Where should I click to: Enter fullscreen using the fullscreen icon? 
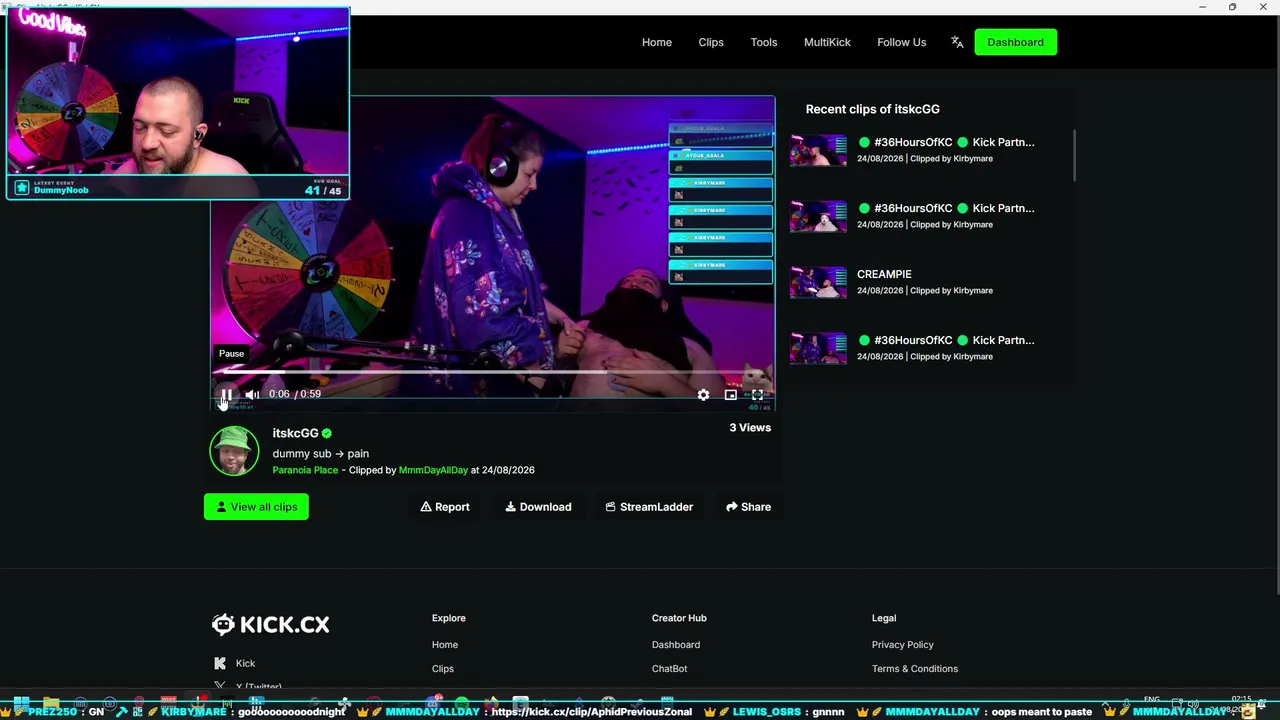tap(757, 395)
